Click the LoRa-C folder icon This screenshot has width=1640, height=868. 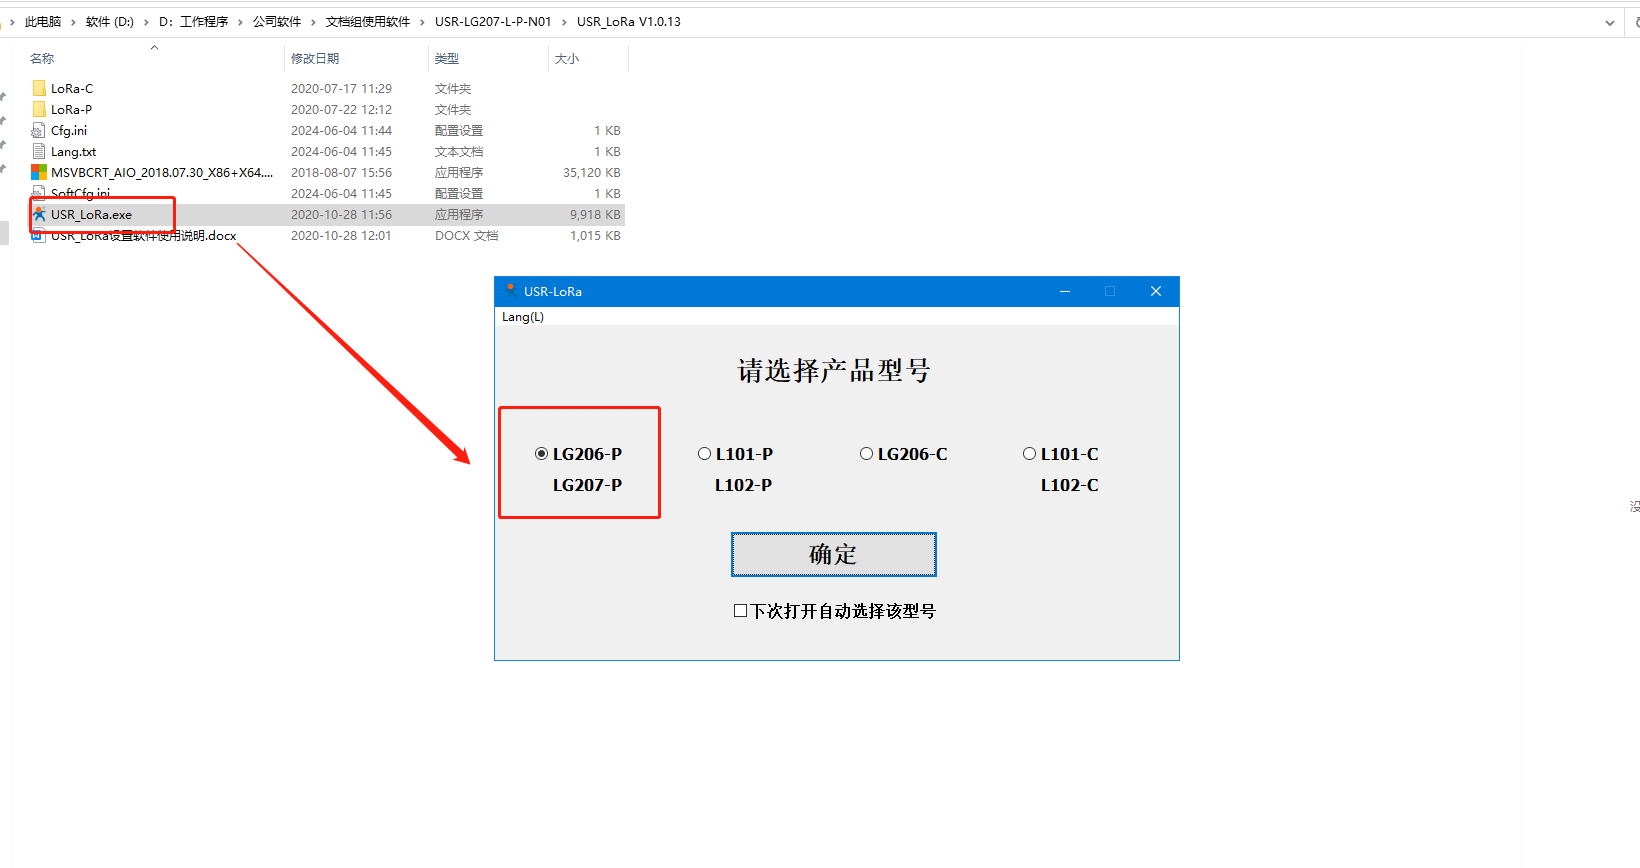point(39,88)
